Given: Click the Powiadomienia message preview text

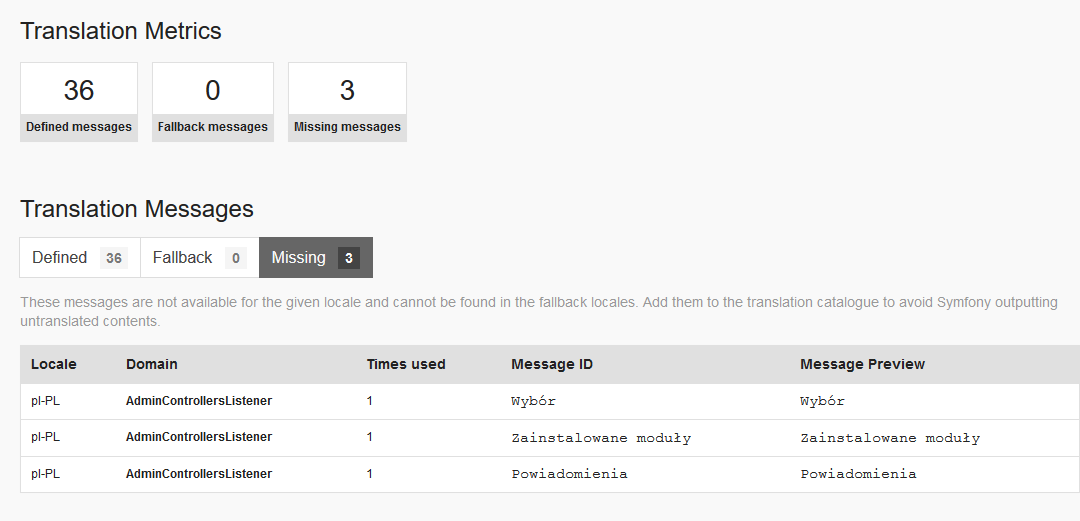Looking at the screenshot, I should point(858,474).
